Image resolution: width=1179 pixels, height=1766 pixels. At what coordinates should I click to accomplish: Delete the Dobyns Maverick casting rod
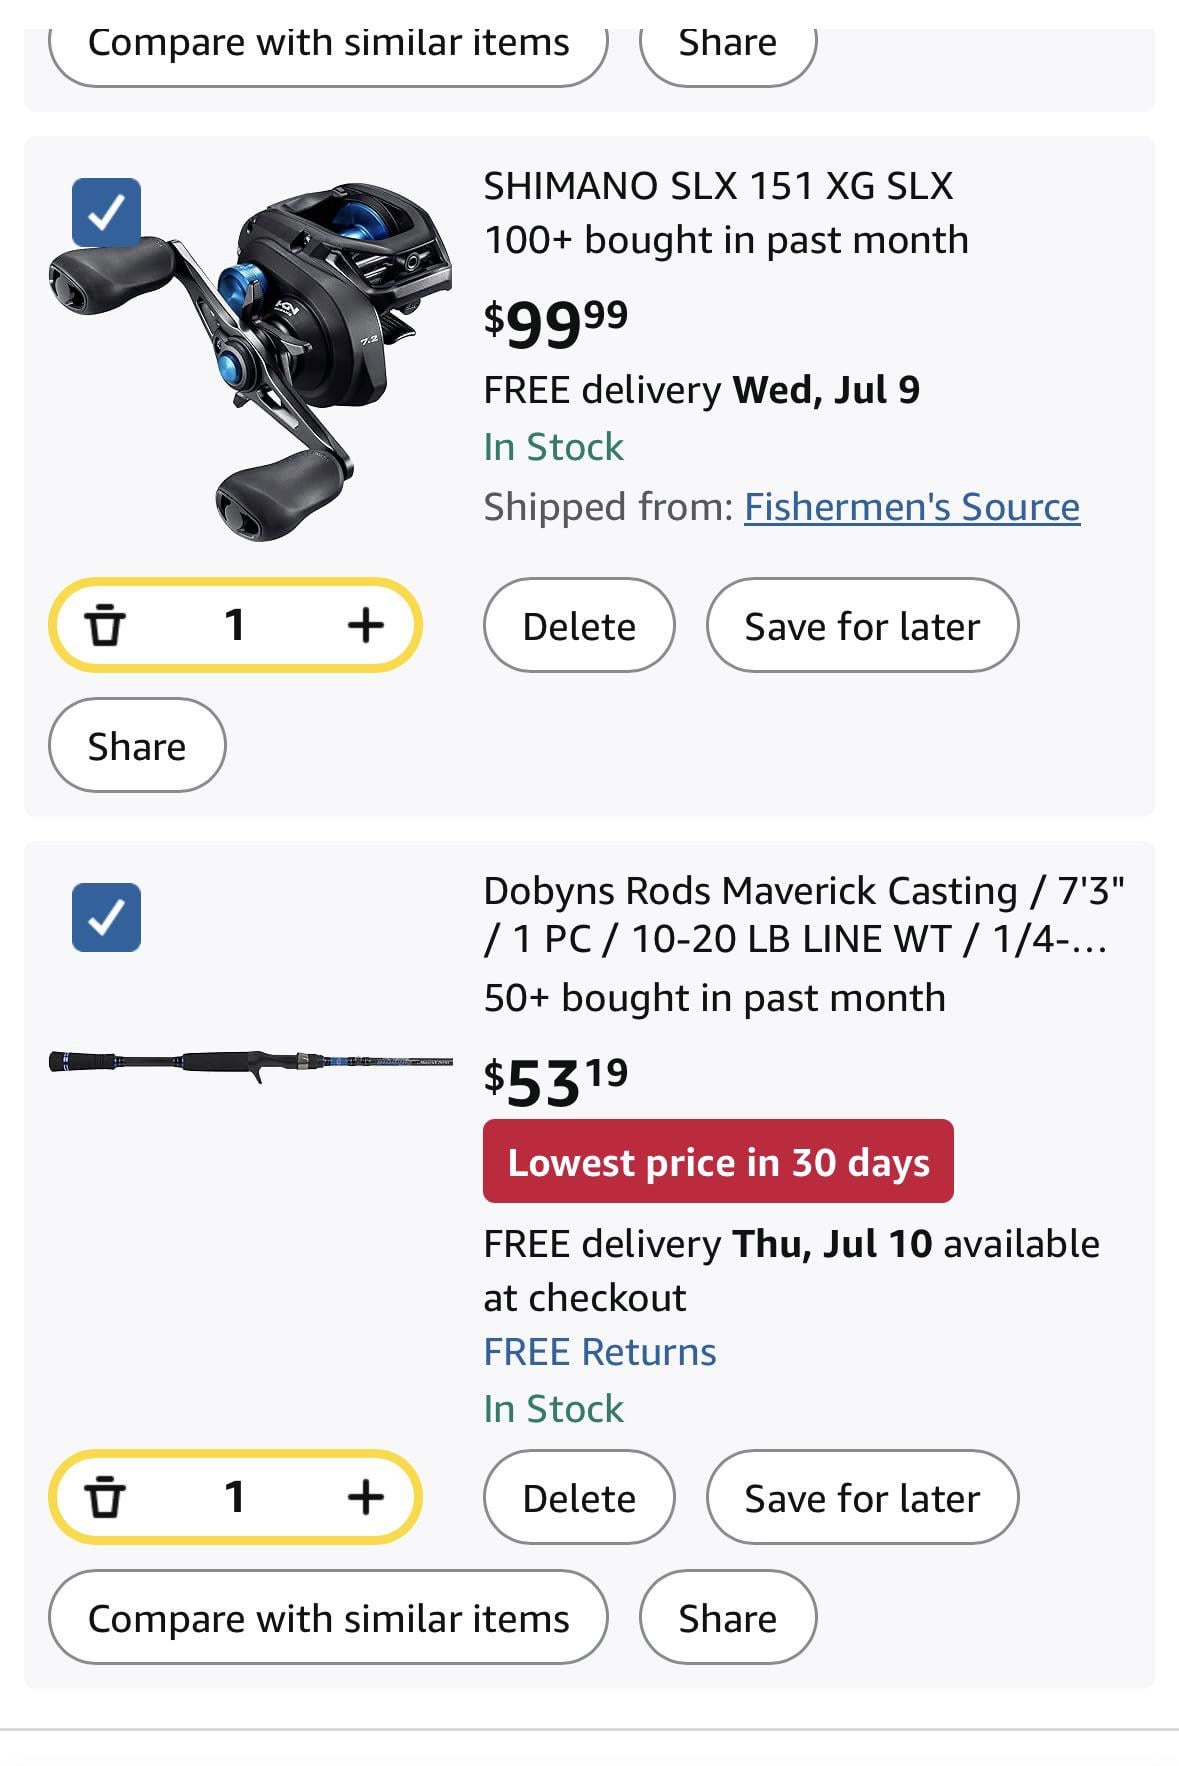(x=579, y=1498)
